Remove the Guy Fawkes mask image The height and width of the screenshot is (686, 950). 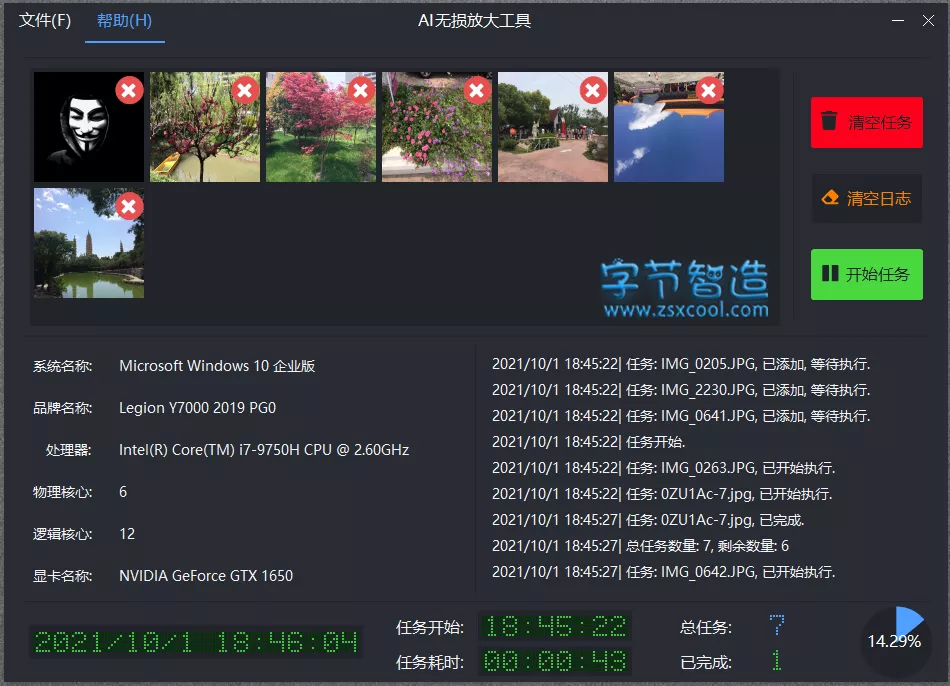[129, 91]
